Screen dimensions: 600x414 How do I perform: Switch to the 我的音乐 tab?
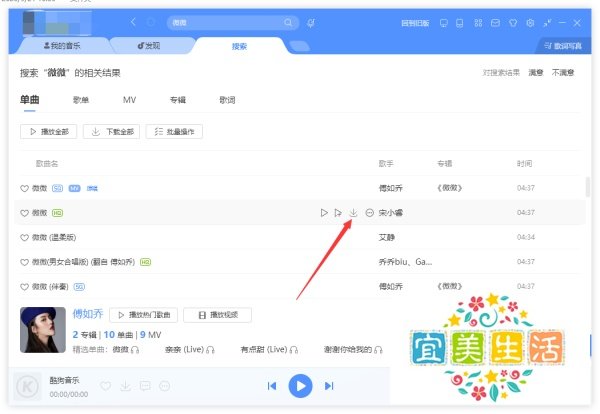click(x=62, y=46)
